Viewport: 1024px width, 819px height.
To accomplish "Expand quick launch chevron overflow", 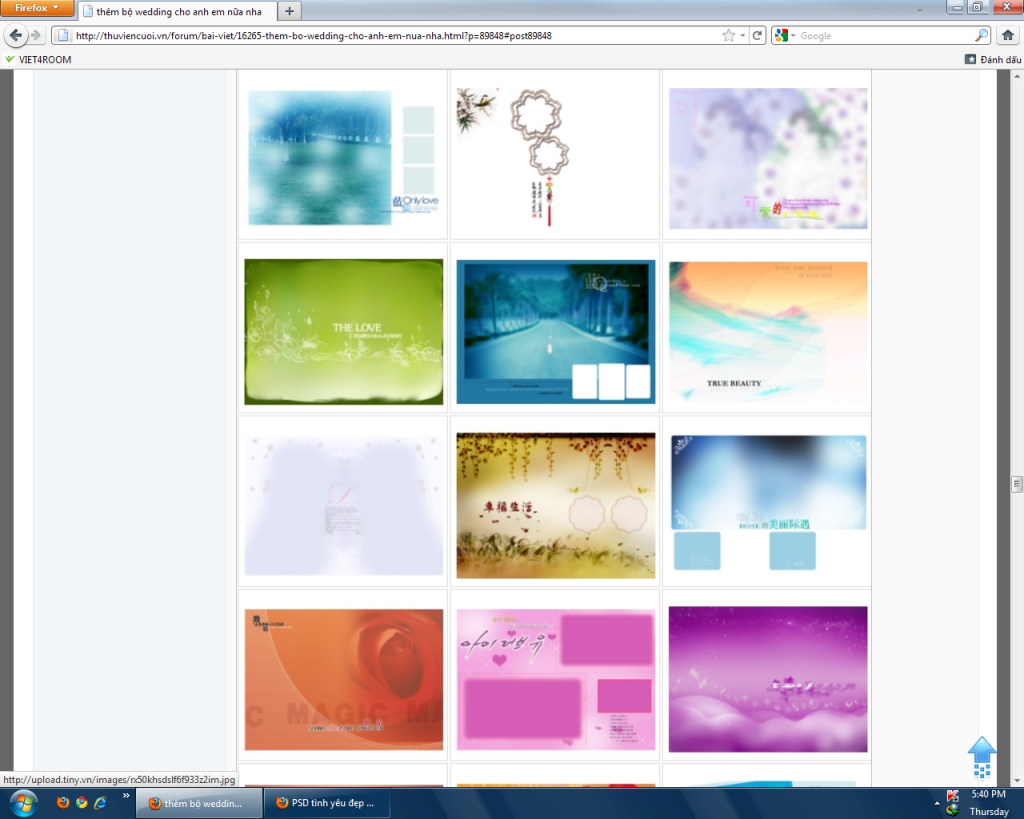I will [x=125, y=795].
